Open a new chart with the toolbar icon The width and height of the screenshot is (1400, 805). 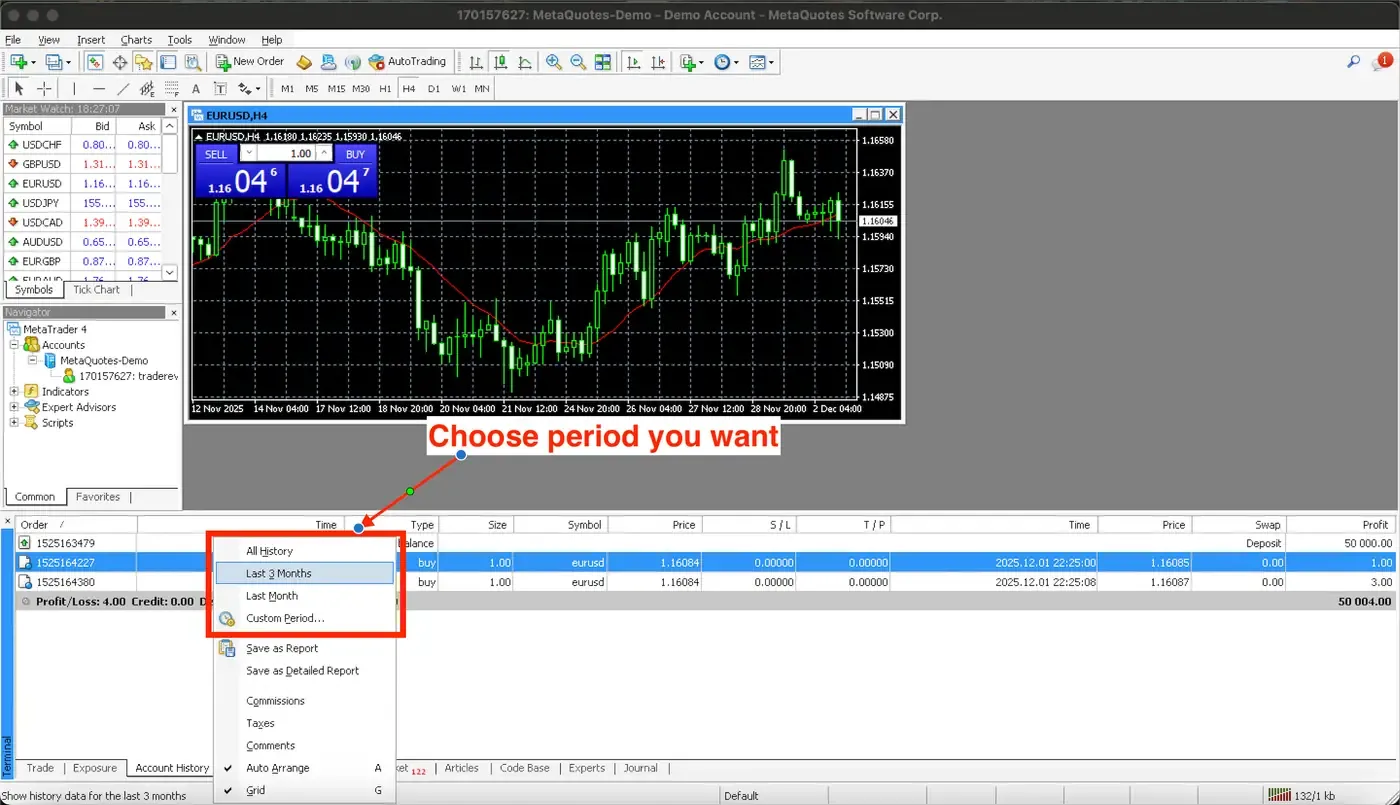tap(18, 62)
